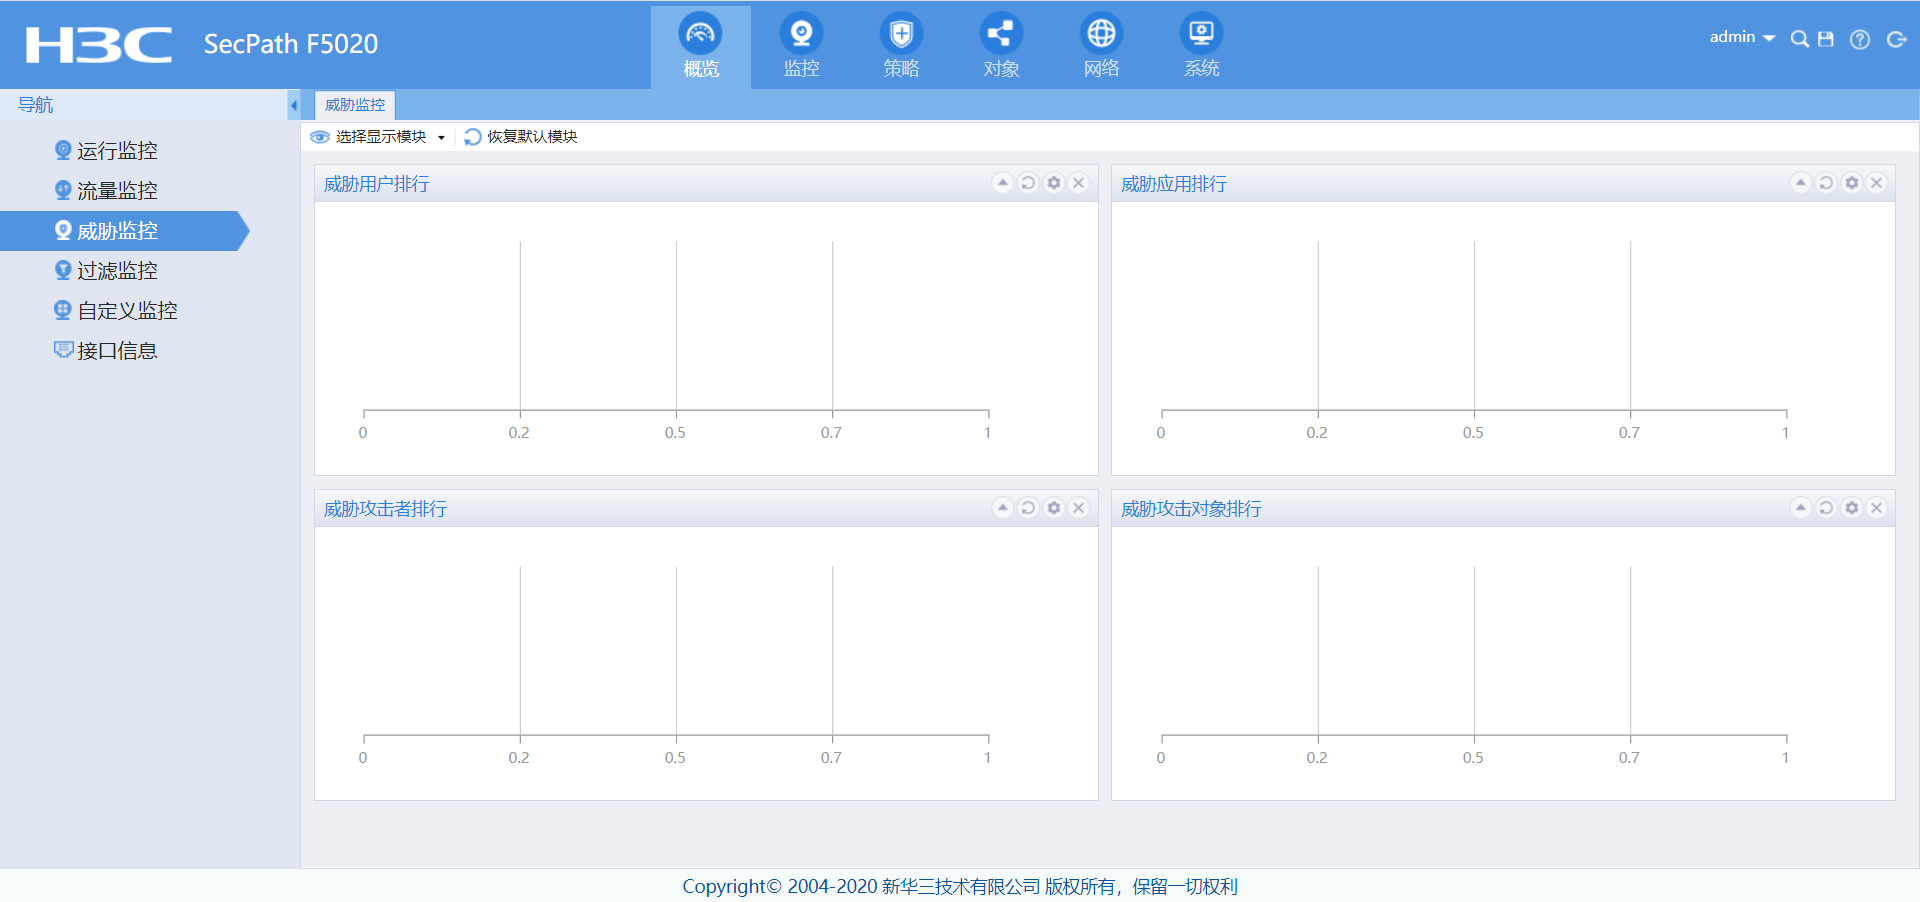Image resolution: width=1920 pixels, height=902 pixels.
Task: Collapse the 威胁应用排行 panel
Action: pos(1801,183)
